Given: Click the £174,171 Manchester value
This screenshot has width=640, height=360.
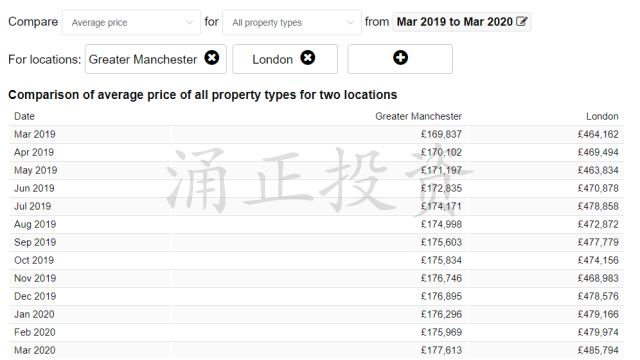Looking at the screenshot, I should point(441,206).
